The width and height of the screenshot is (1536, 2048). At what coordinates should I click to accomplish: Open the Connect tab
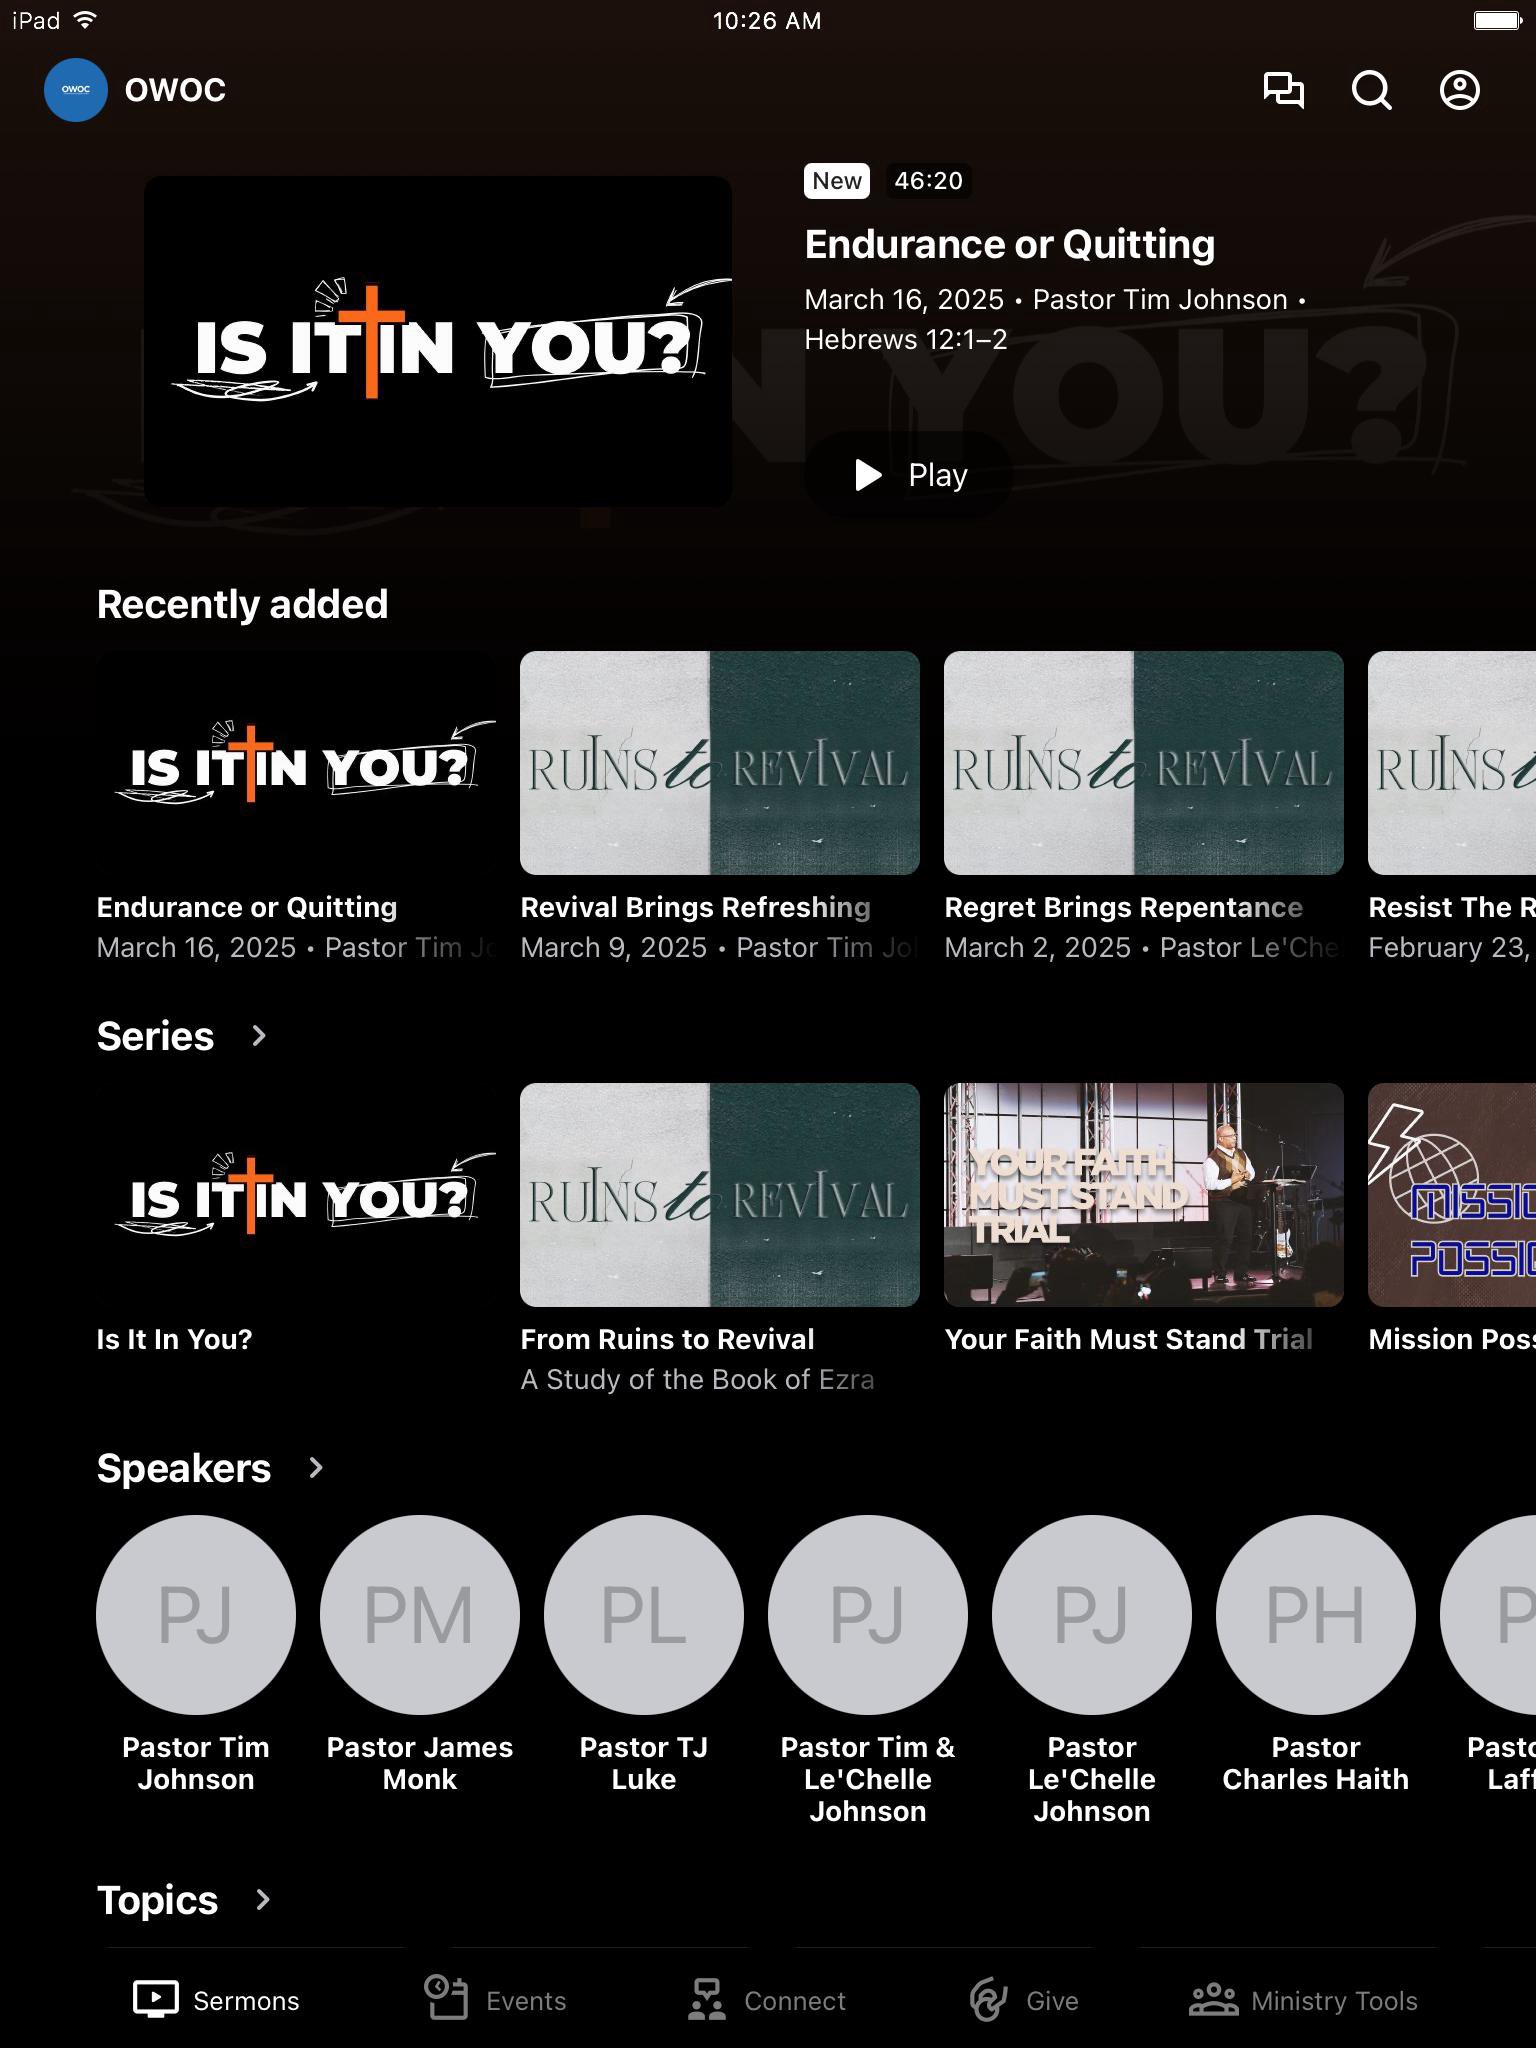coord(767,2000)
